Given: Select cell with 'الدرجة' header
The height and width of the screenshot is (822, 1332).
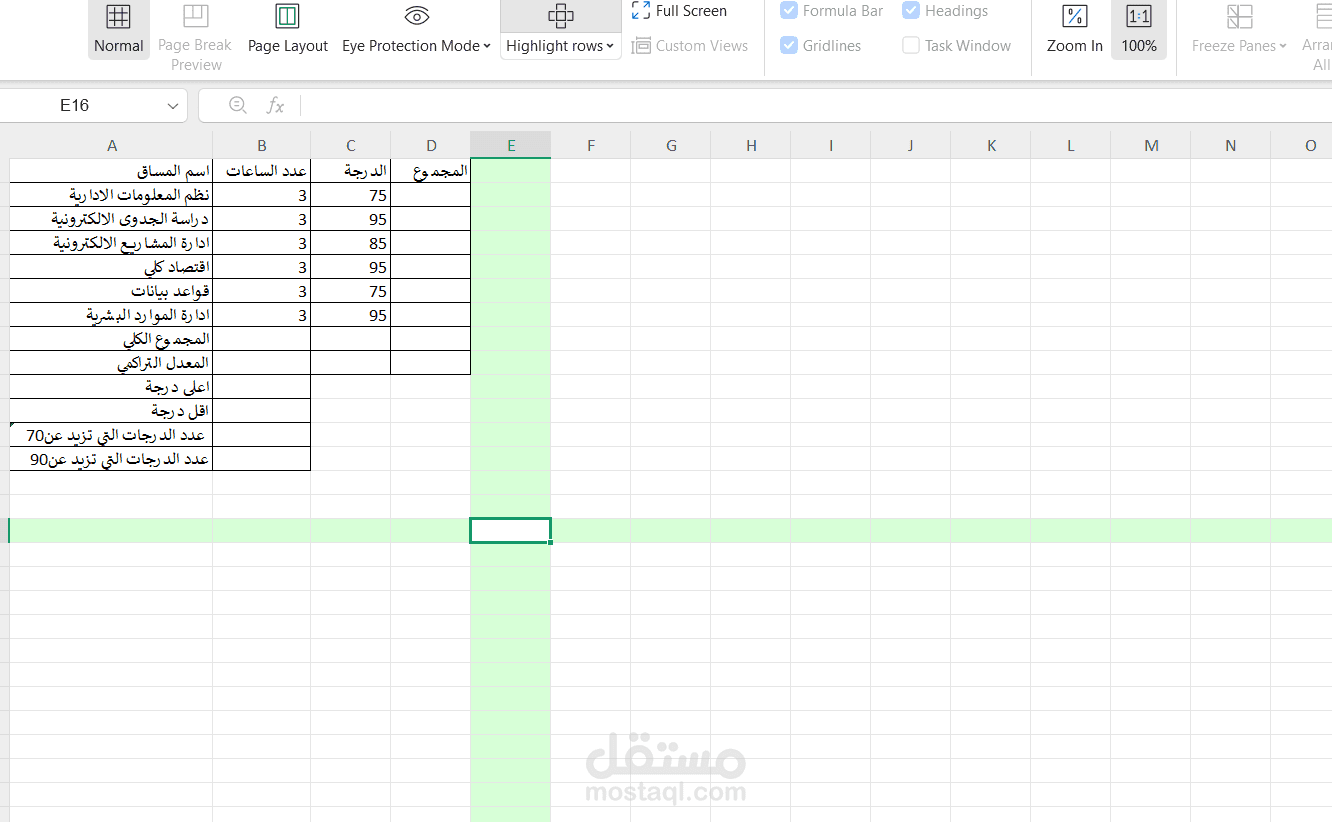Looking at the screenshot, I should click(x=351, y=171).
